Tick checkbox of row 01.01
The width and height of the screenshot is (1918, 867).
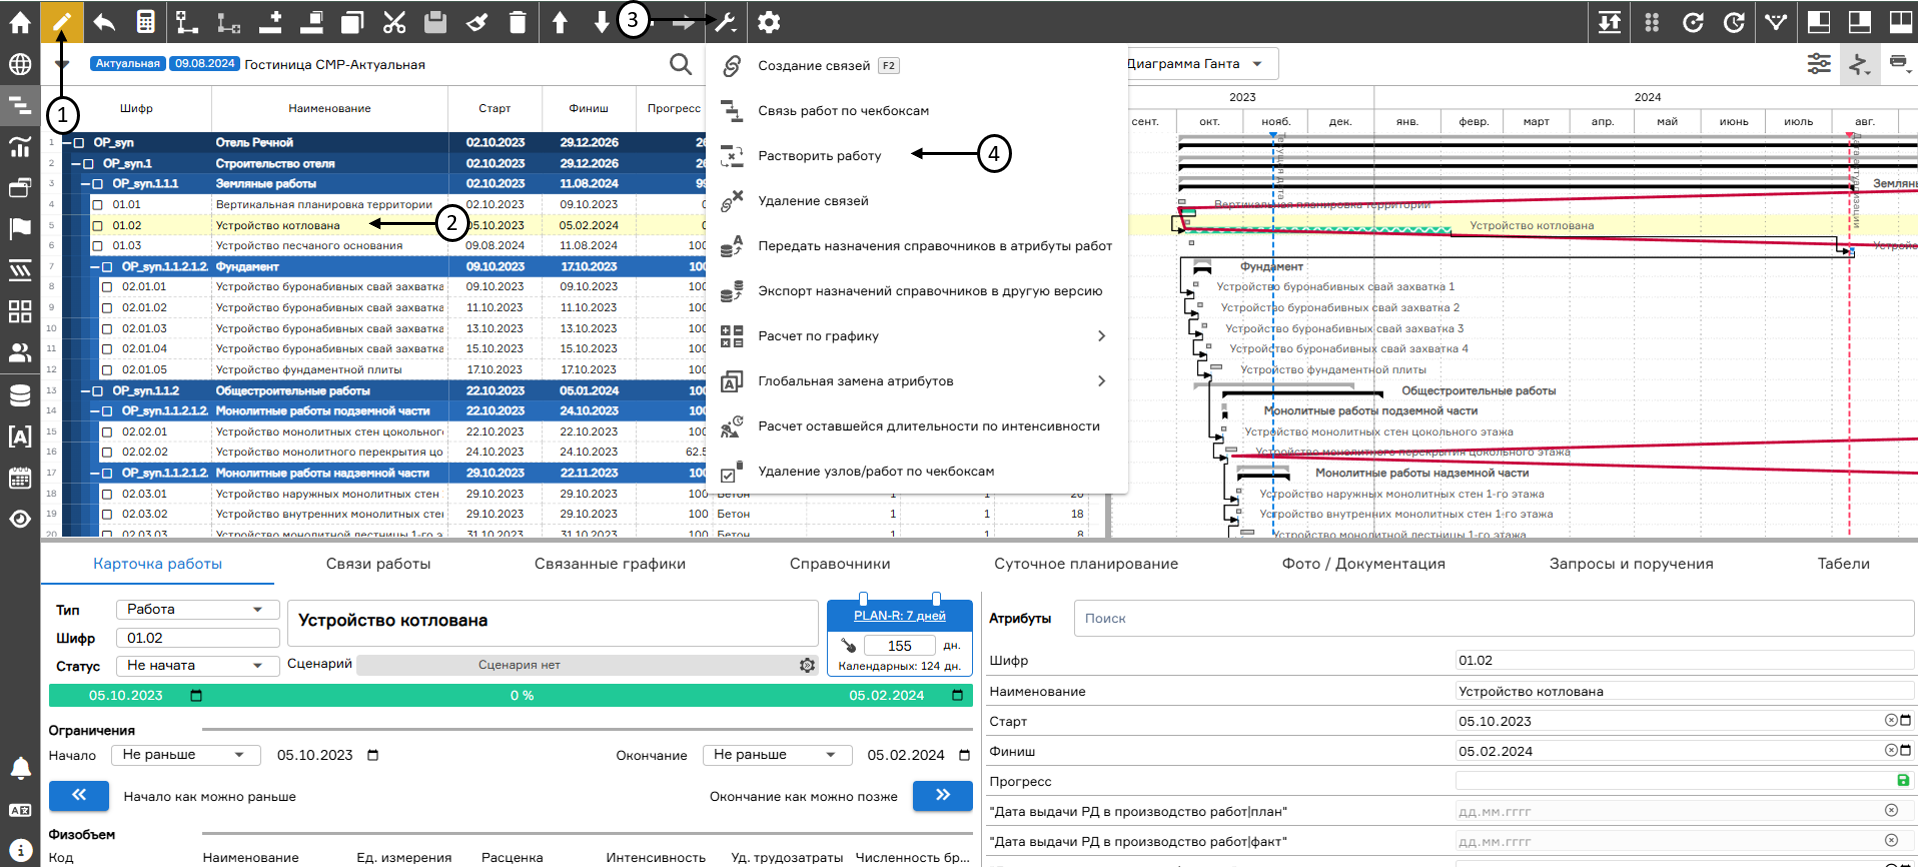(98, 205)
